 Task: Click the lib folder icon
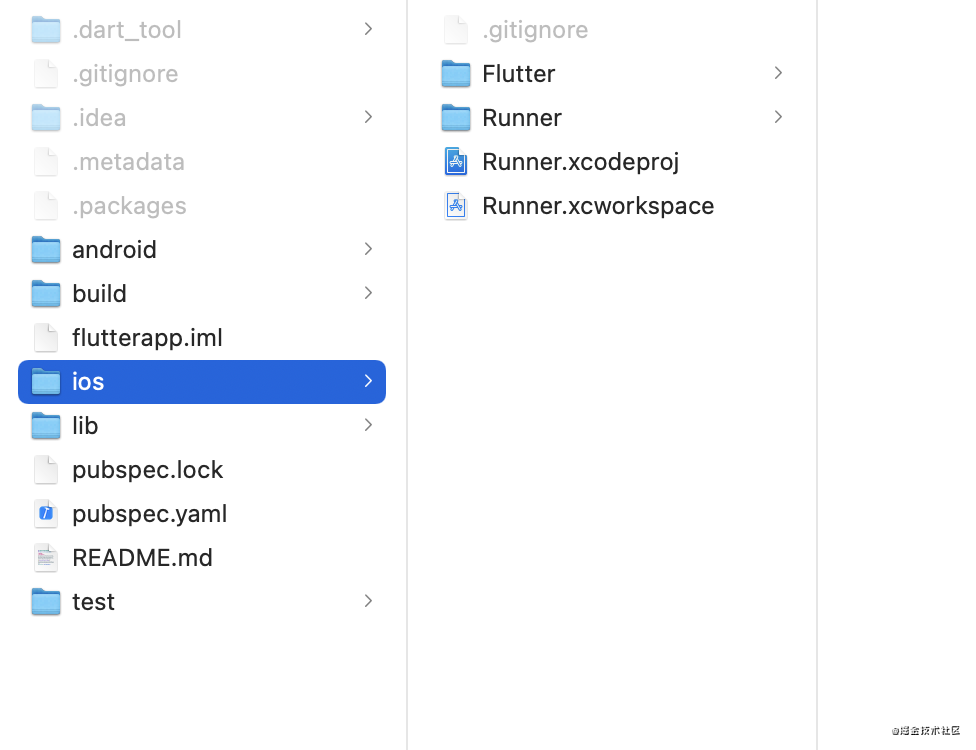pyautogui.click(x=46, y=426)
